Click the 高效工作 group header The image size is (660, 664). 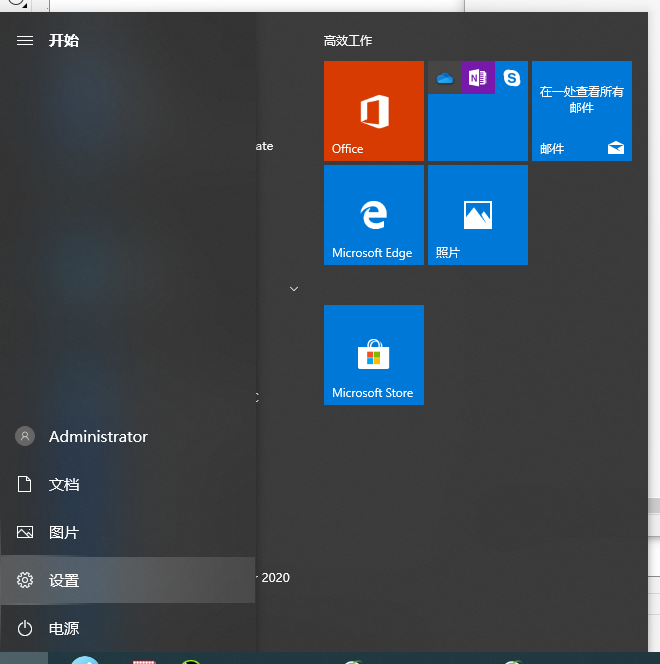[348, 41]
